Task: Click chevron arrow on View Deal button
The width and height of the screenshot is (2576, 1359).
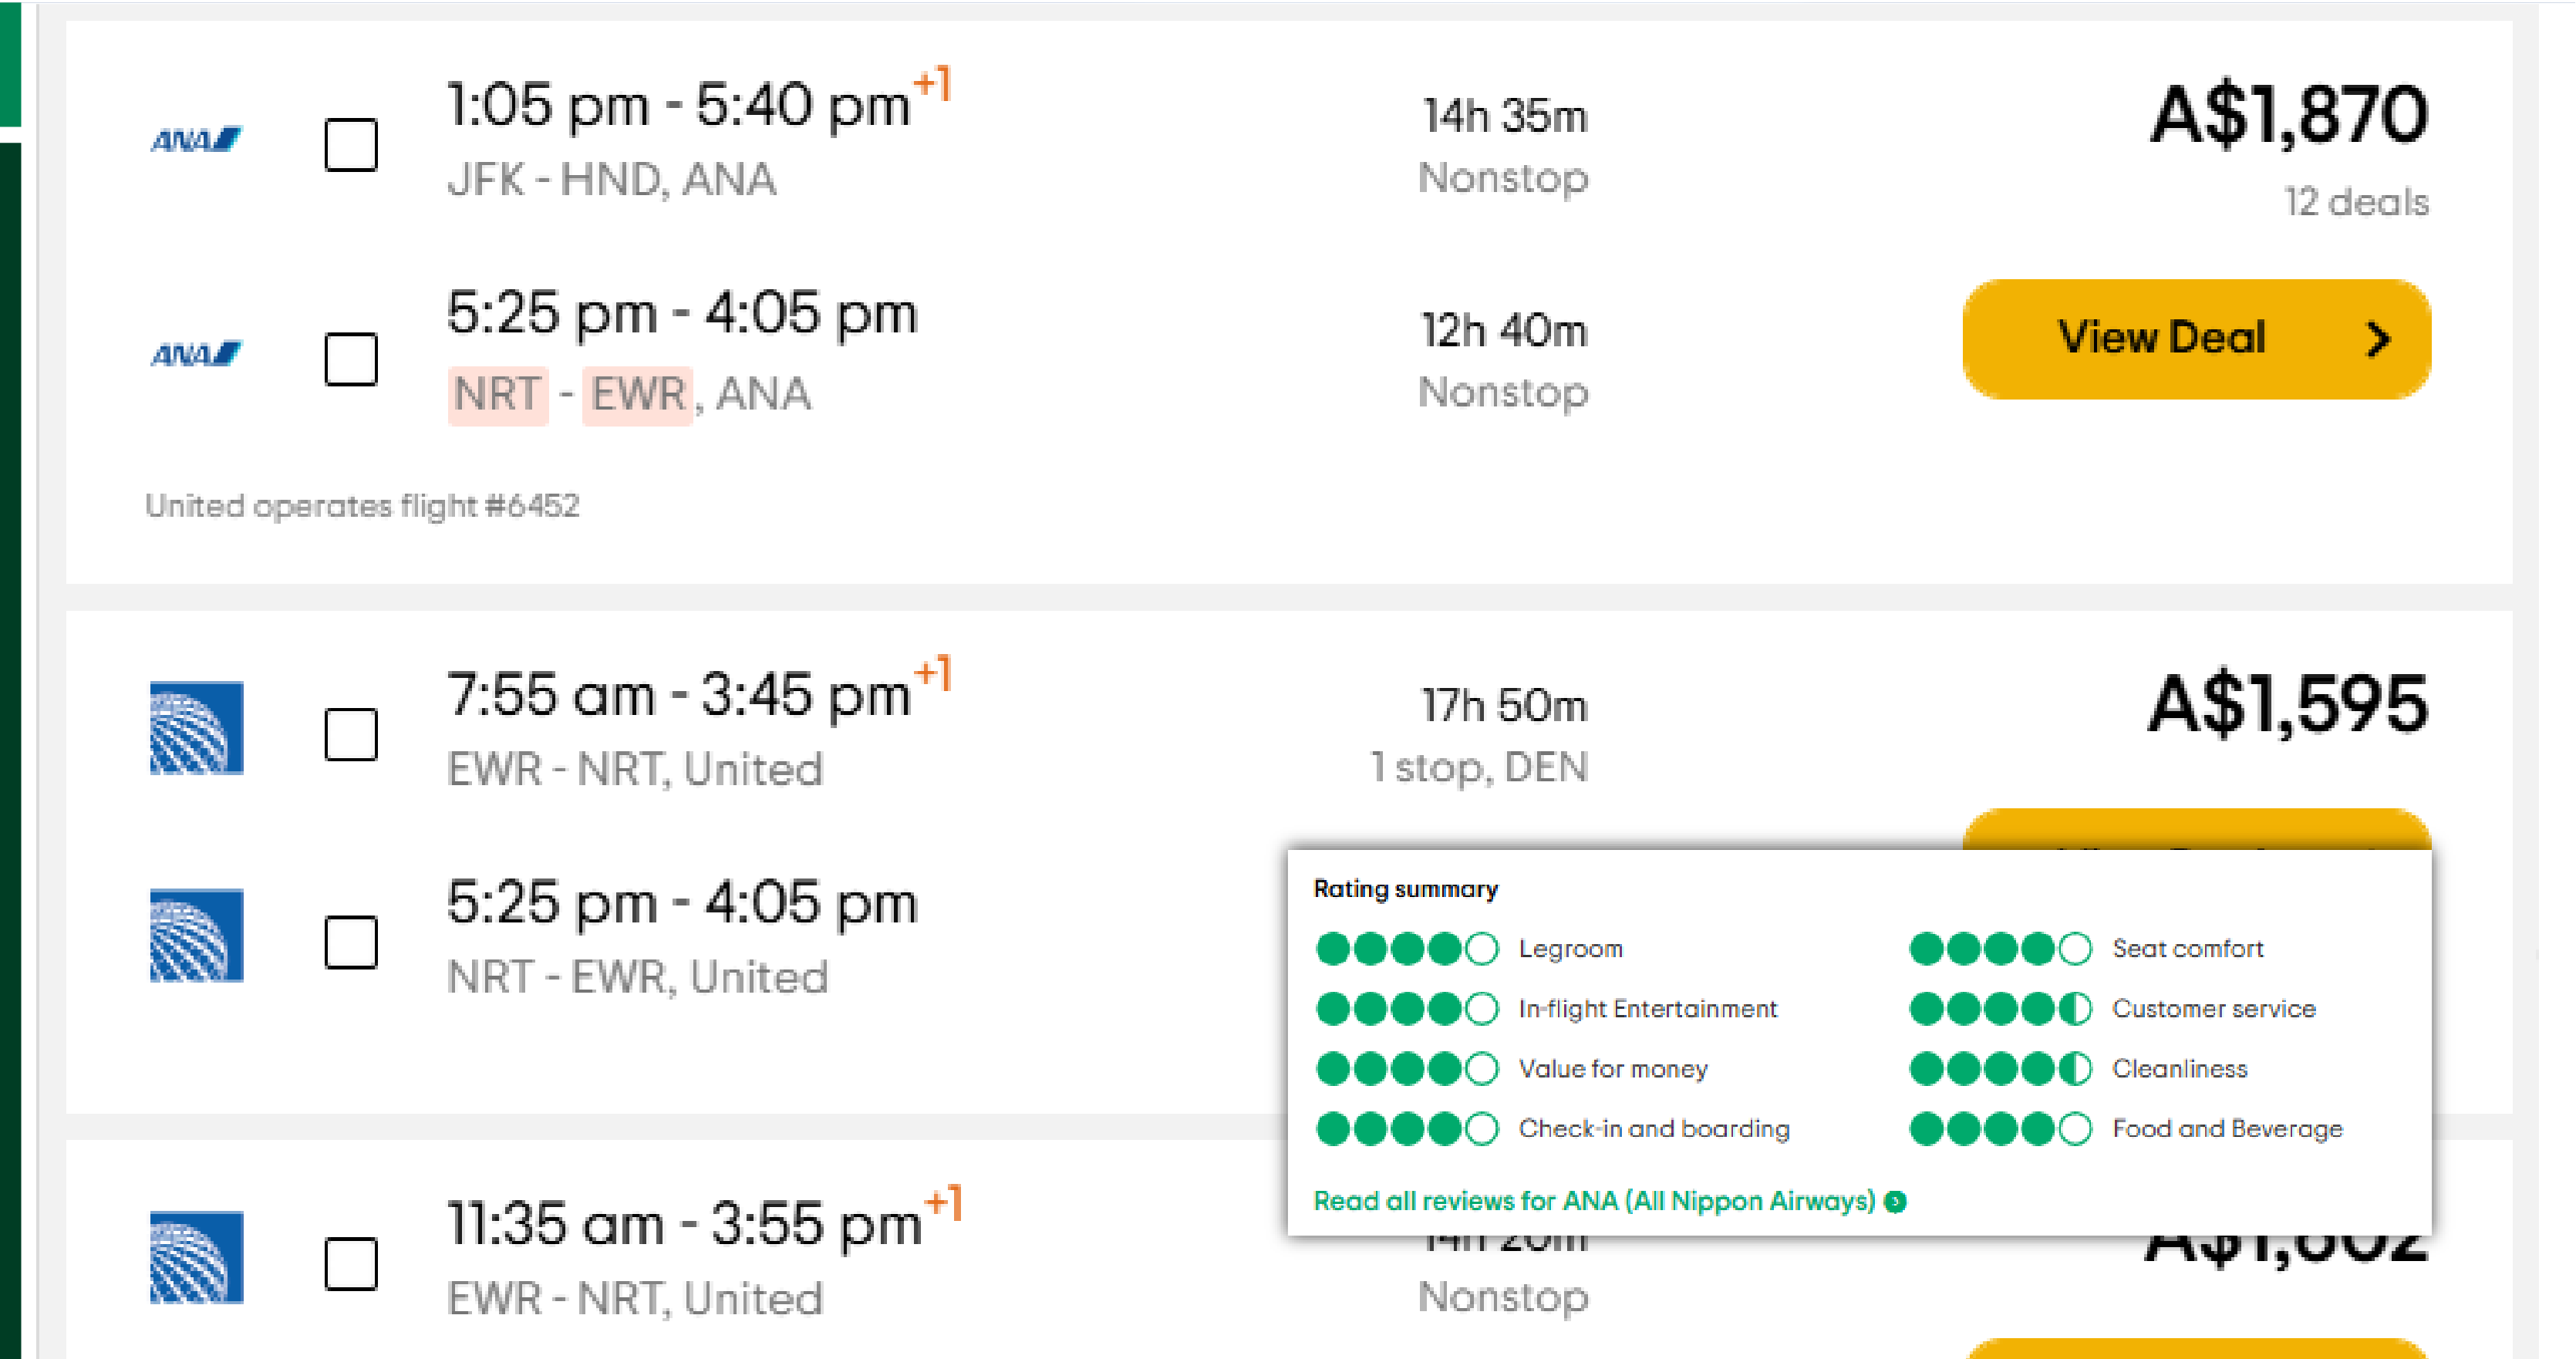Action: (x=2378, y=340)
